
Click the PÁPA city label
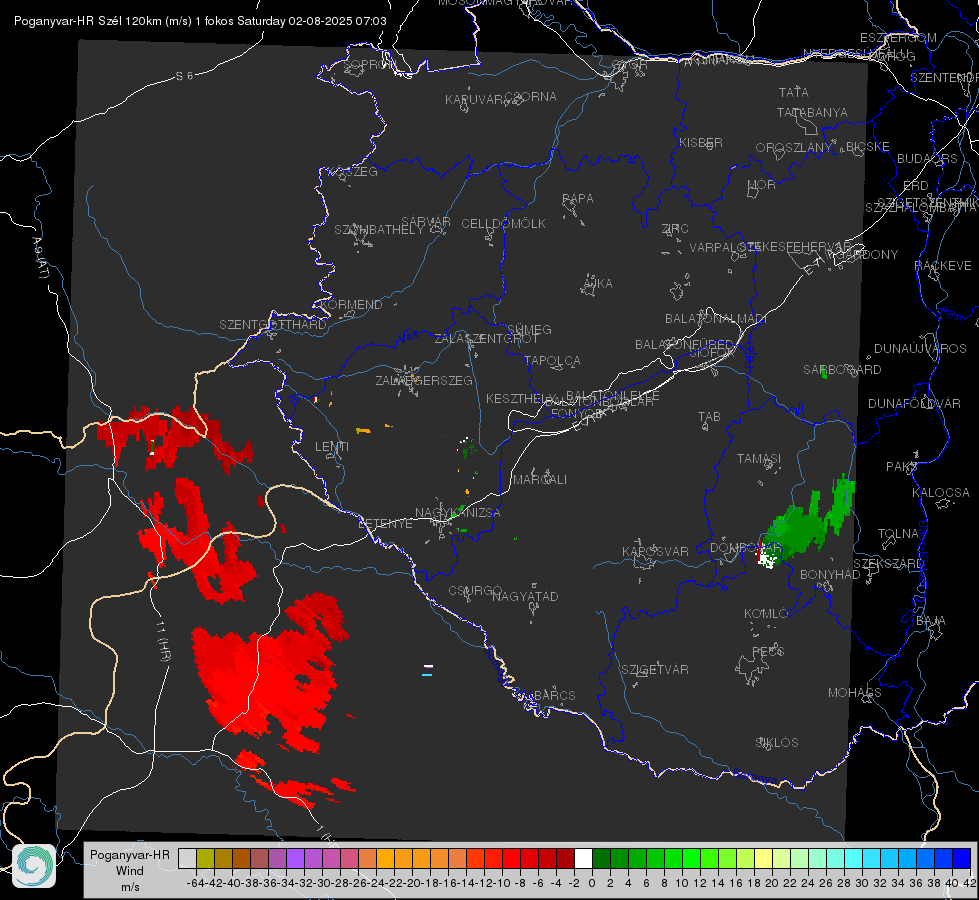click(x=578, y=198)
